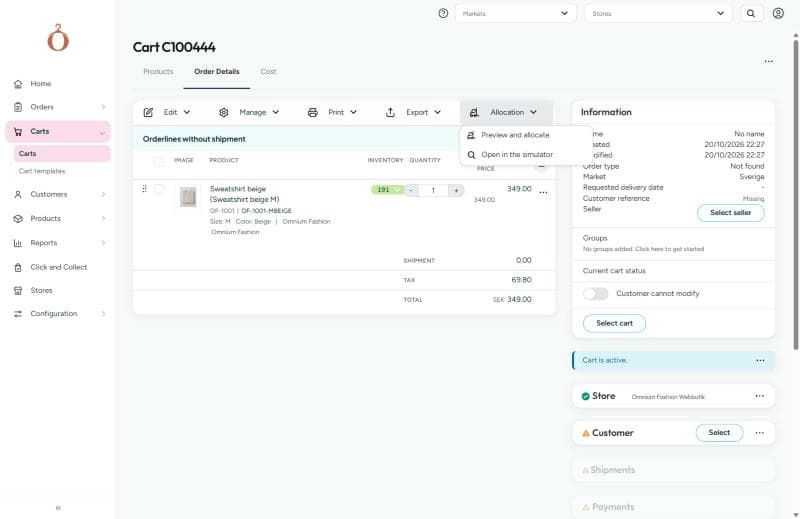Viewport: 800px width, 519px height.
Task: Click the Customer Select button
Action: [719, 433]
